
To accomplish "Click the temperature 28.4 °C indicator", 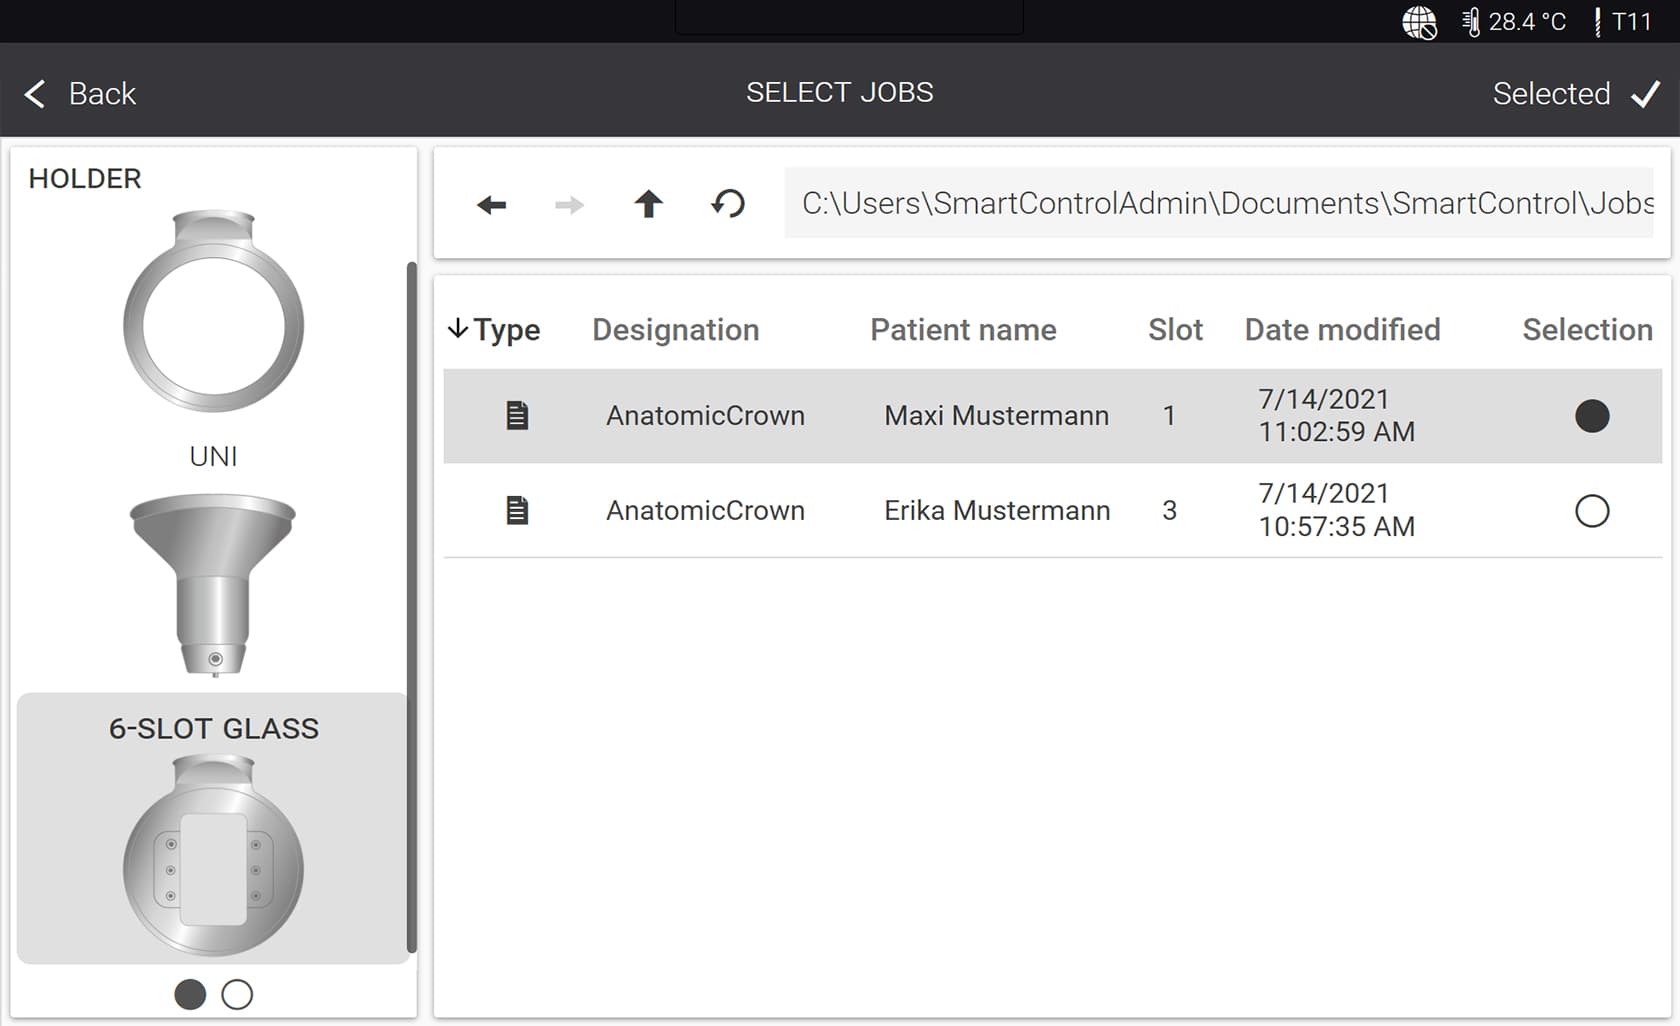I will tap(1514, 22).
